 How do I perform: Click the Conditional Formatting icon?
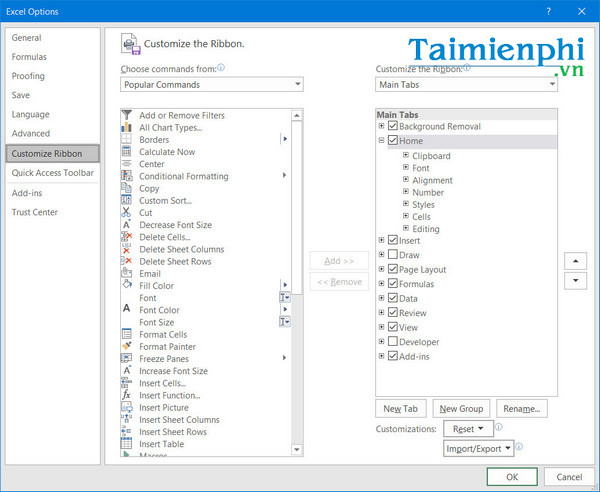coord(127,176)
